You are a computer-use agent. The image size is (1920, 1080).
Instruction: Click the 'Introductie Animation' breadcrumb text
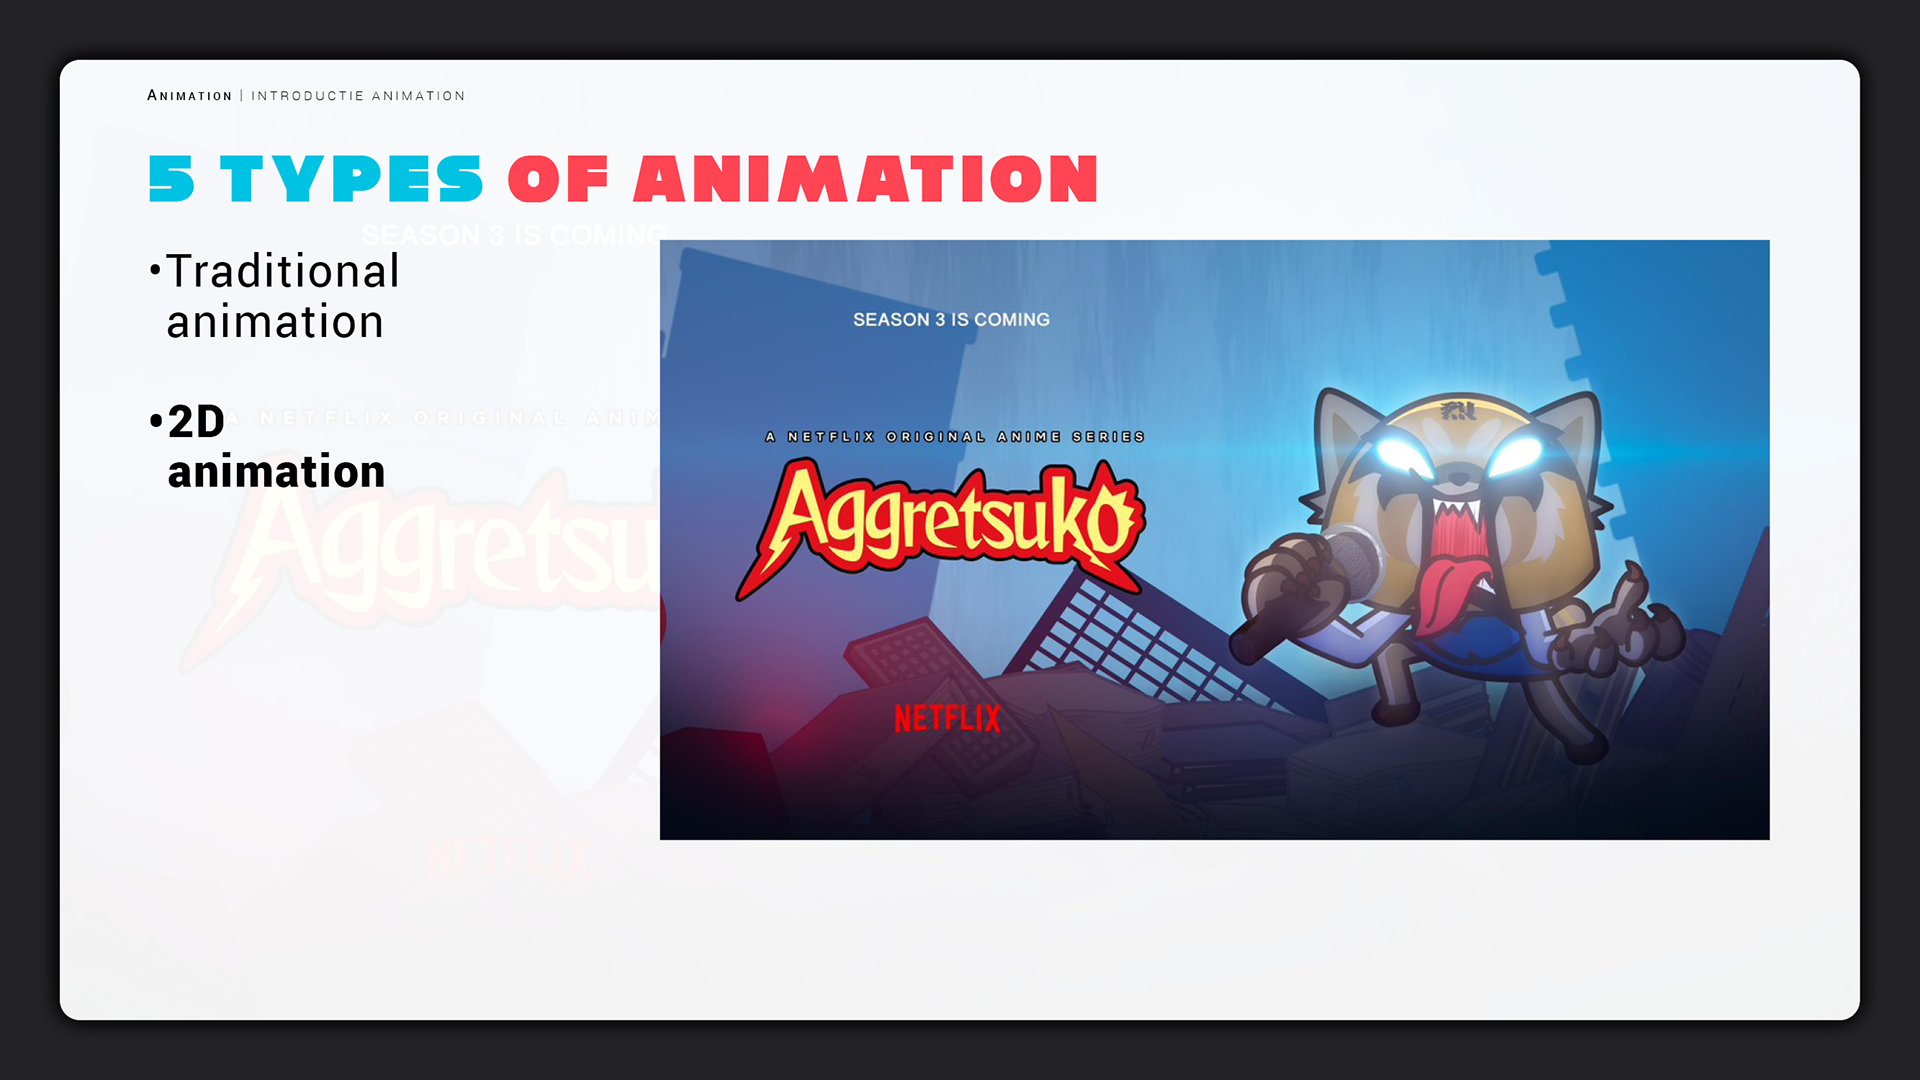358,96
